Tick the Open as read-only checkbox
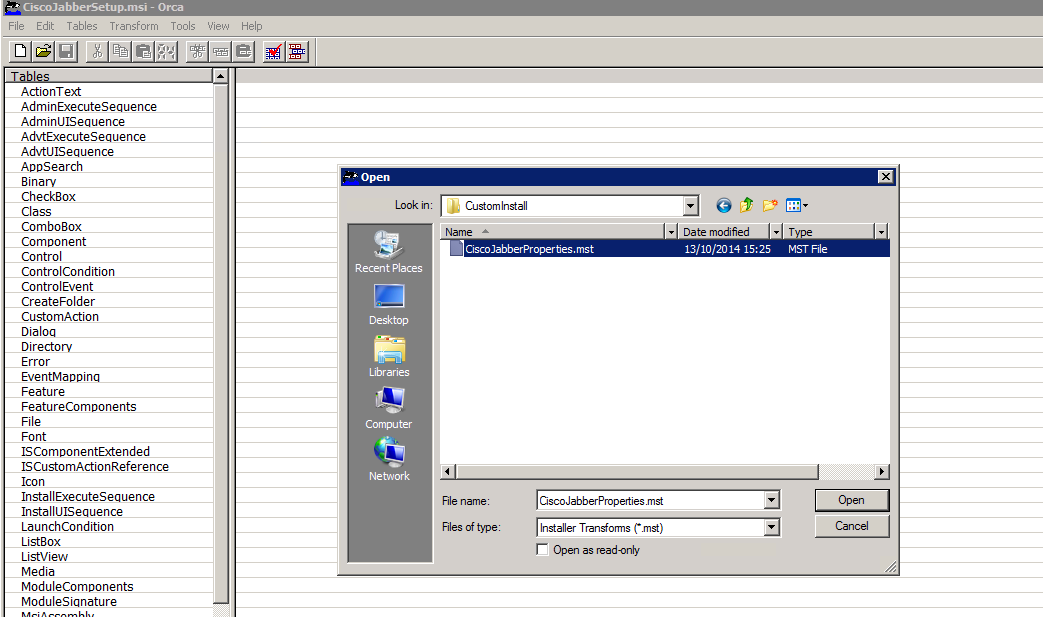Screen dimensions: 1043x617 click(x=543, y=550)
